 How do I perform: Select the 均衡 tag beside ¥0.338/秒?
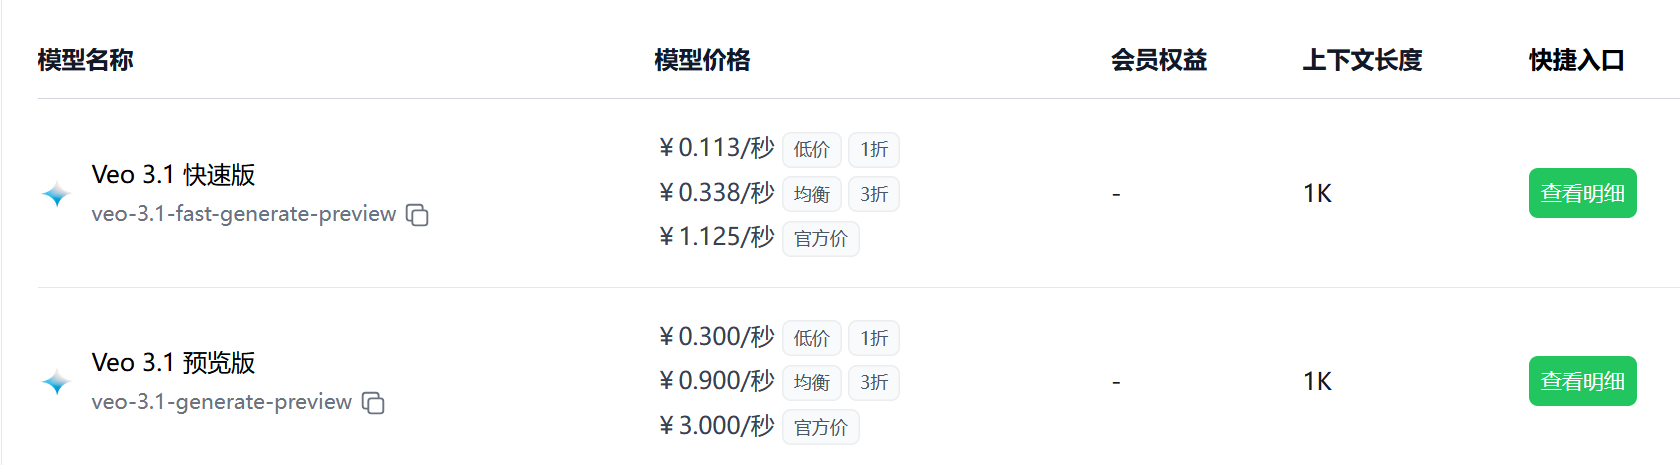(811, 194)
